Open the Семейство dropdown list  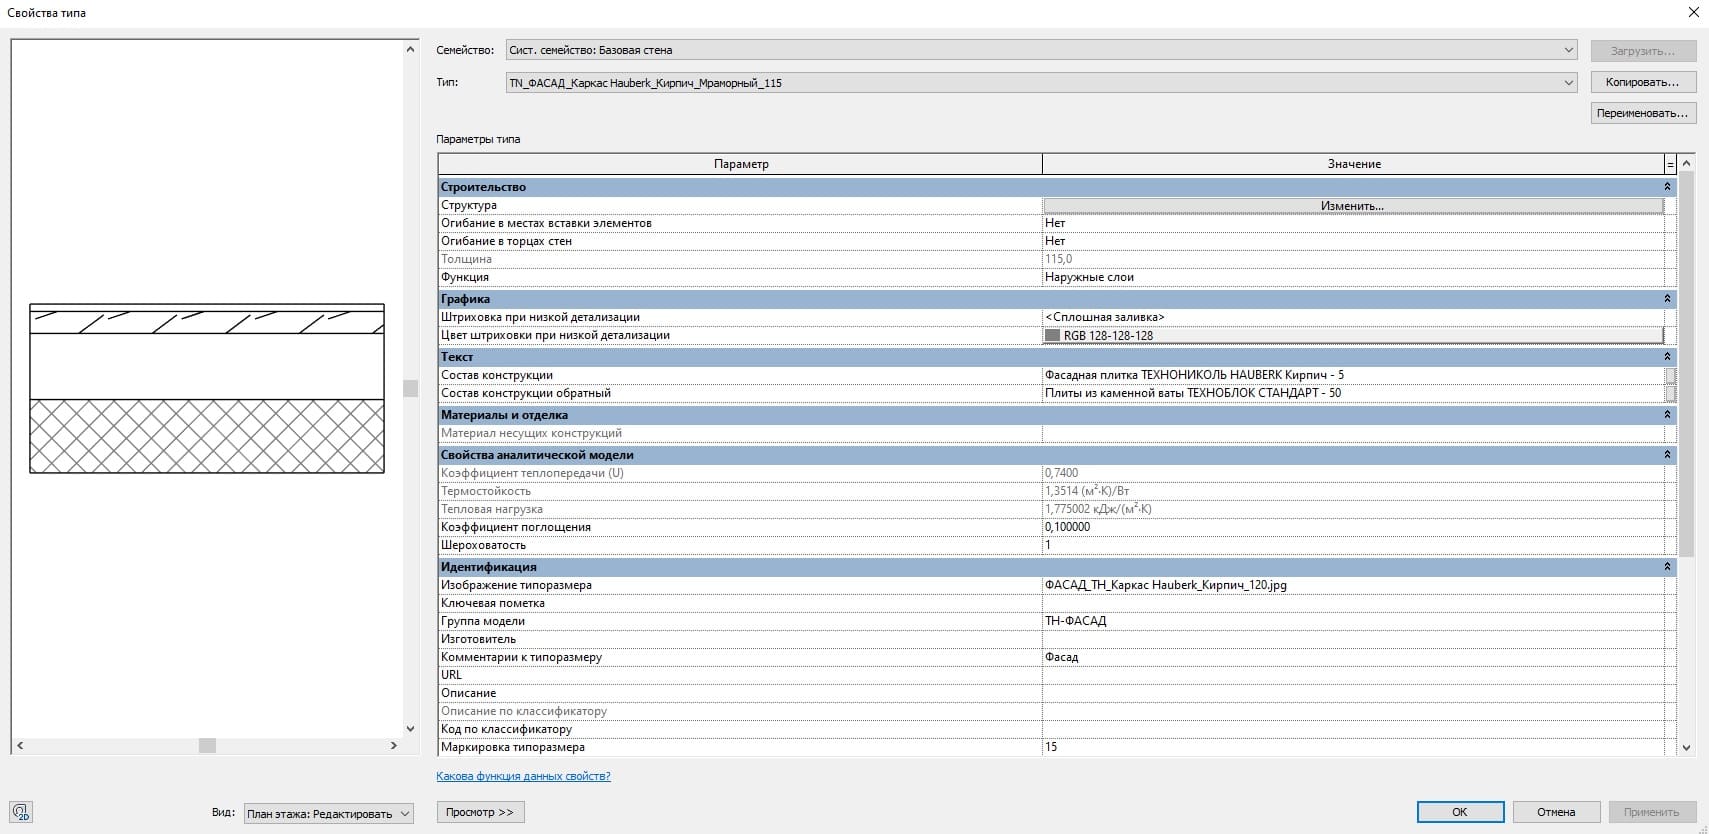click(1568, 50)
